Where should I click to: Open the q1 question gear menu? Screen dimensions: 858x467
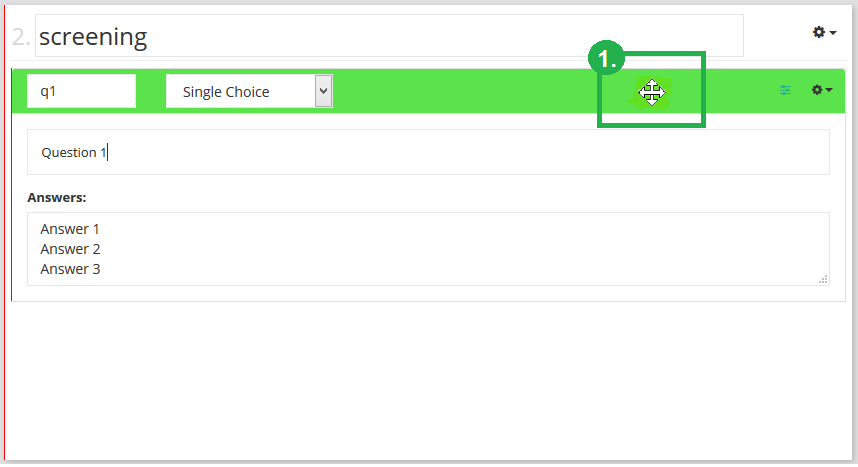pos(818,90)
